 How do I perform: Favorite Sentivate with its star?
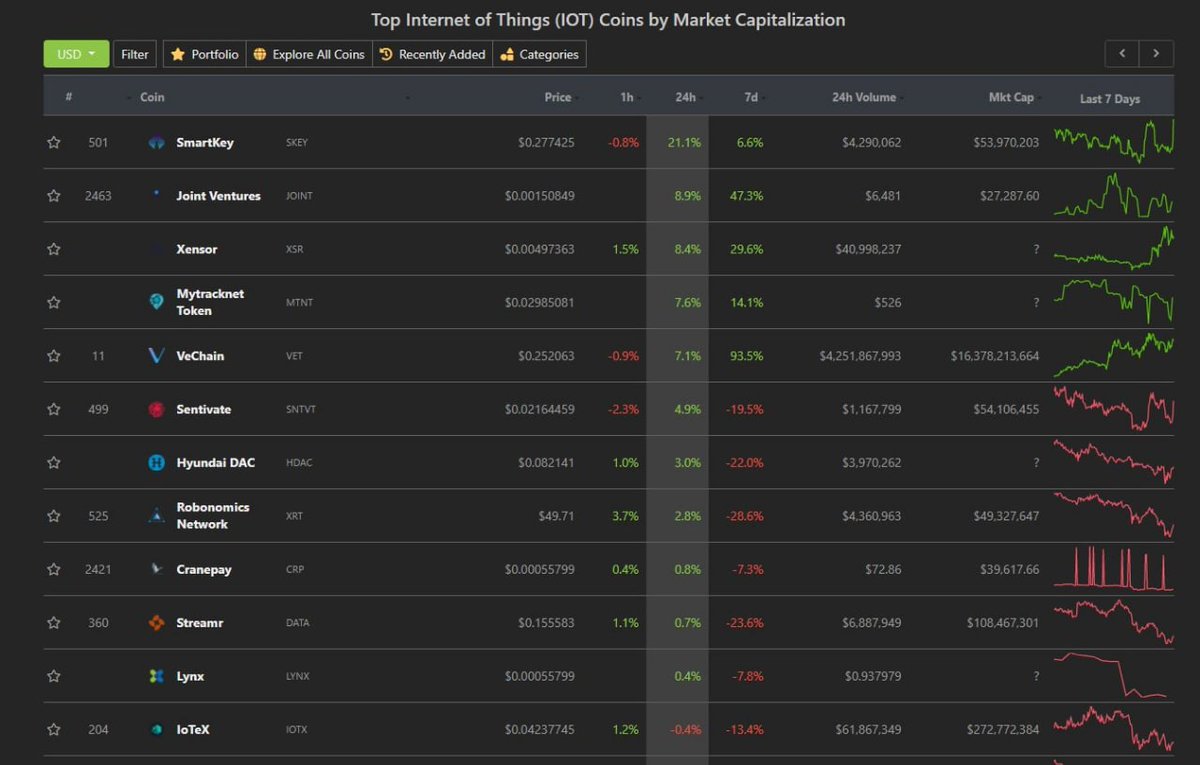(54, 409)
